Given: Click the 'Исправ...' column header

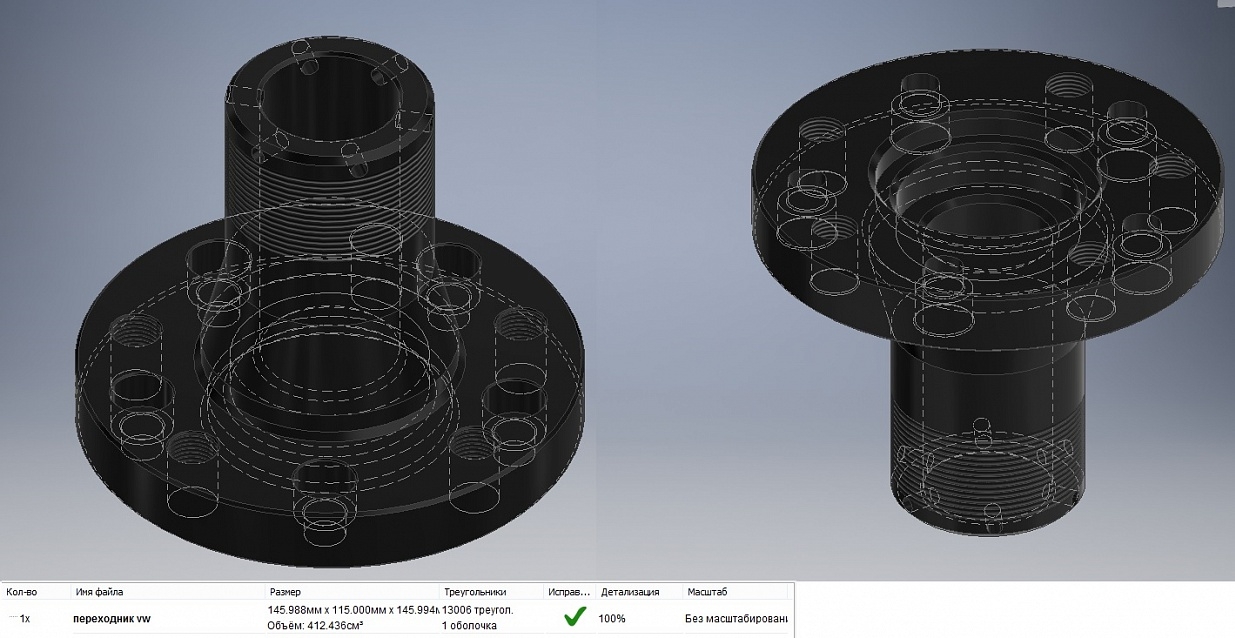Looking at the screenshot, I should click(x=570, y=592).
